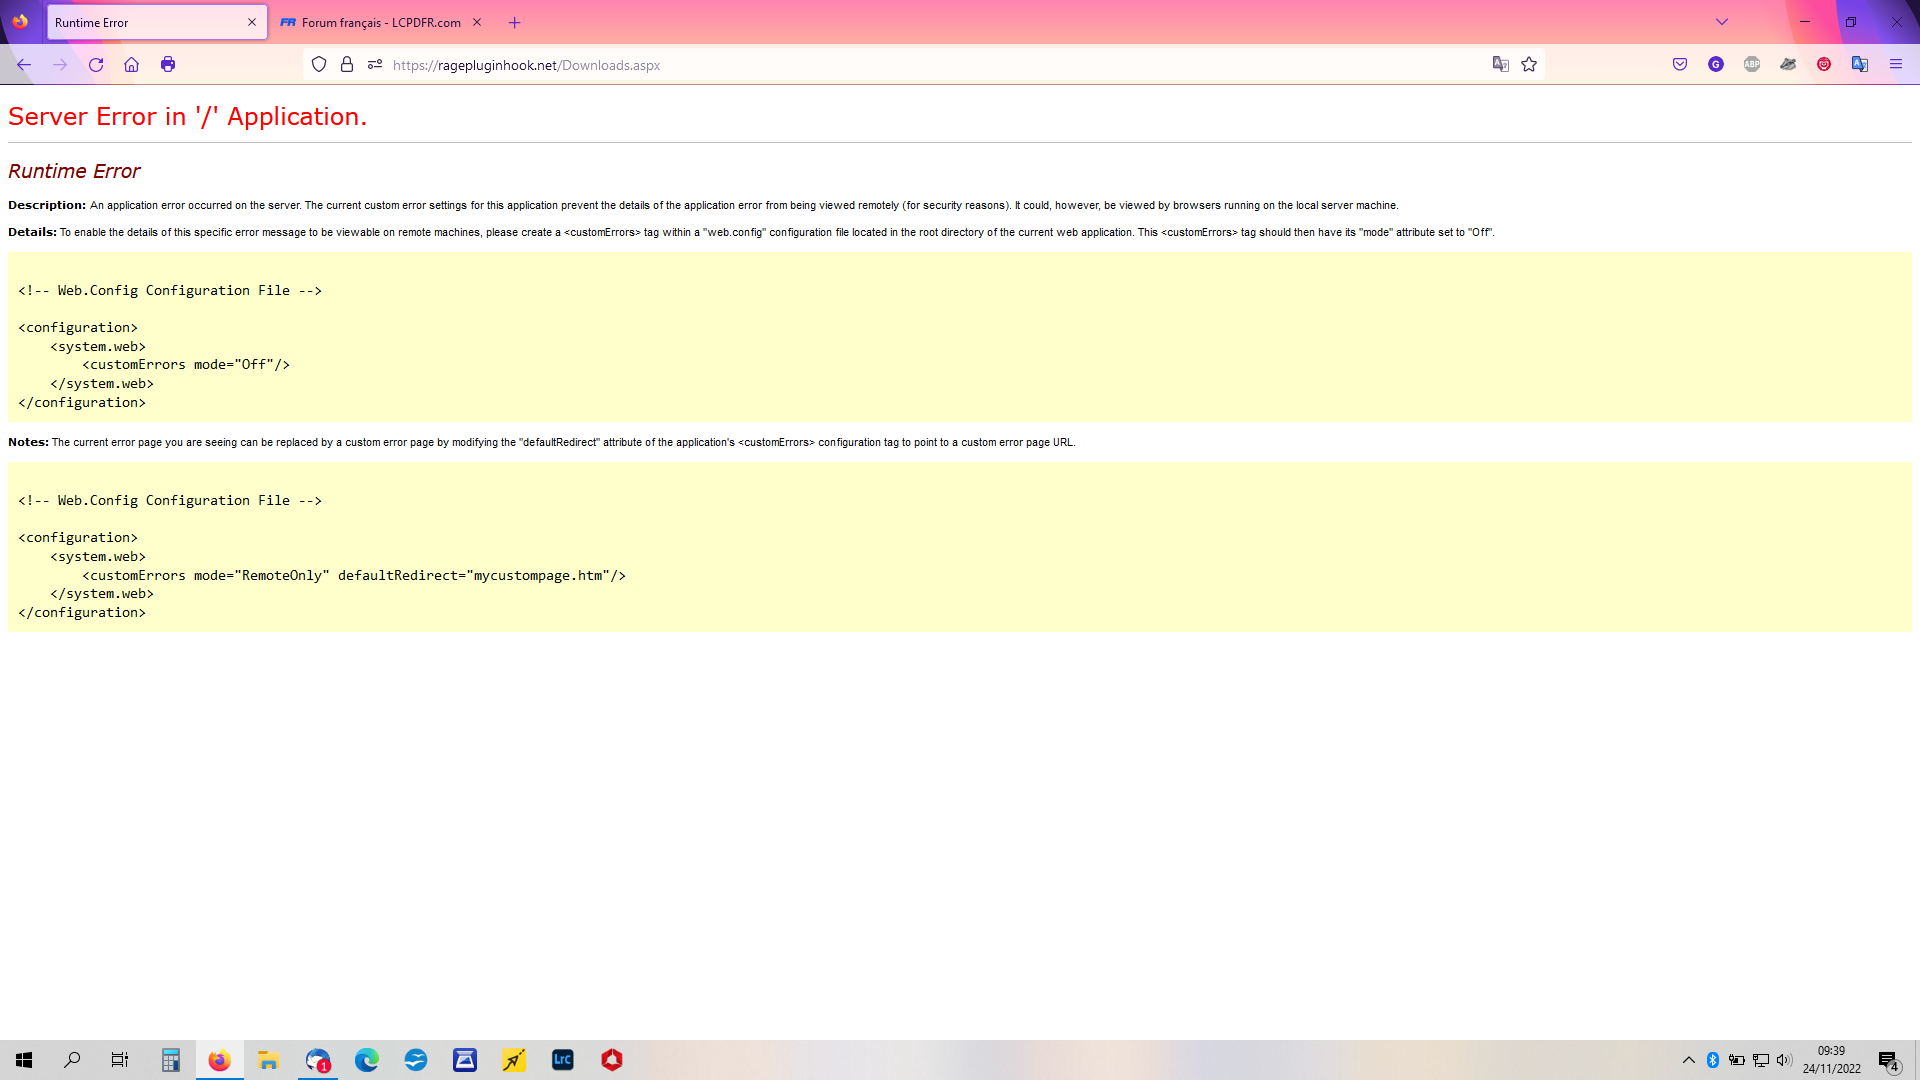1920x1080 pixels.
Task: Switch to Forum français LCPDFR.com tab
Action: click(x=380, y=22)
